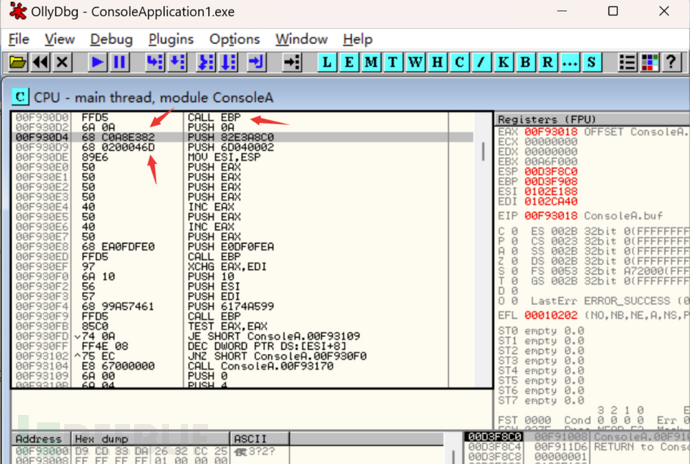Restart program with the rewind icon

pyautogui.click(x=40, y=62)
